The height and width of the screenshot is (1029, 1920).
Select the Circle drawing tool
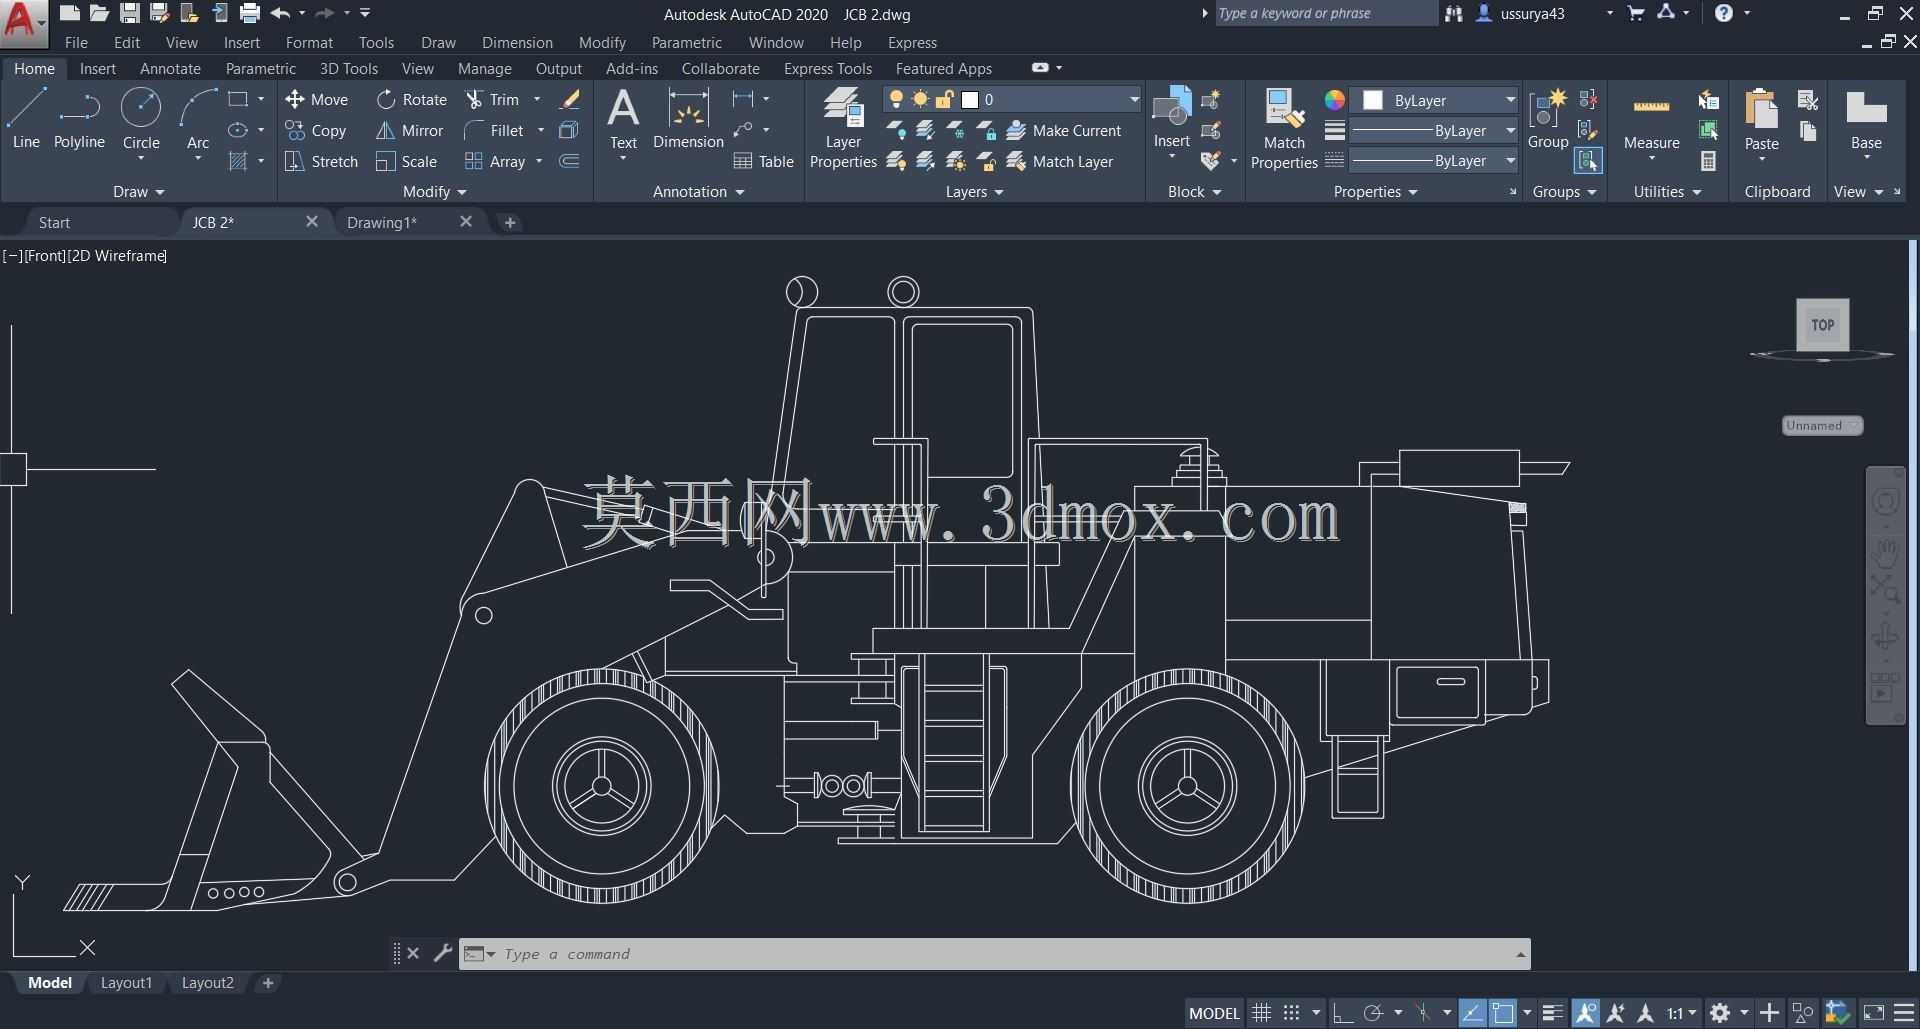[x=141, y=119]
